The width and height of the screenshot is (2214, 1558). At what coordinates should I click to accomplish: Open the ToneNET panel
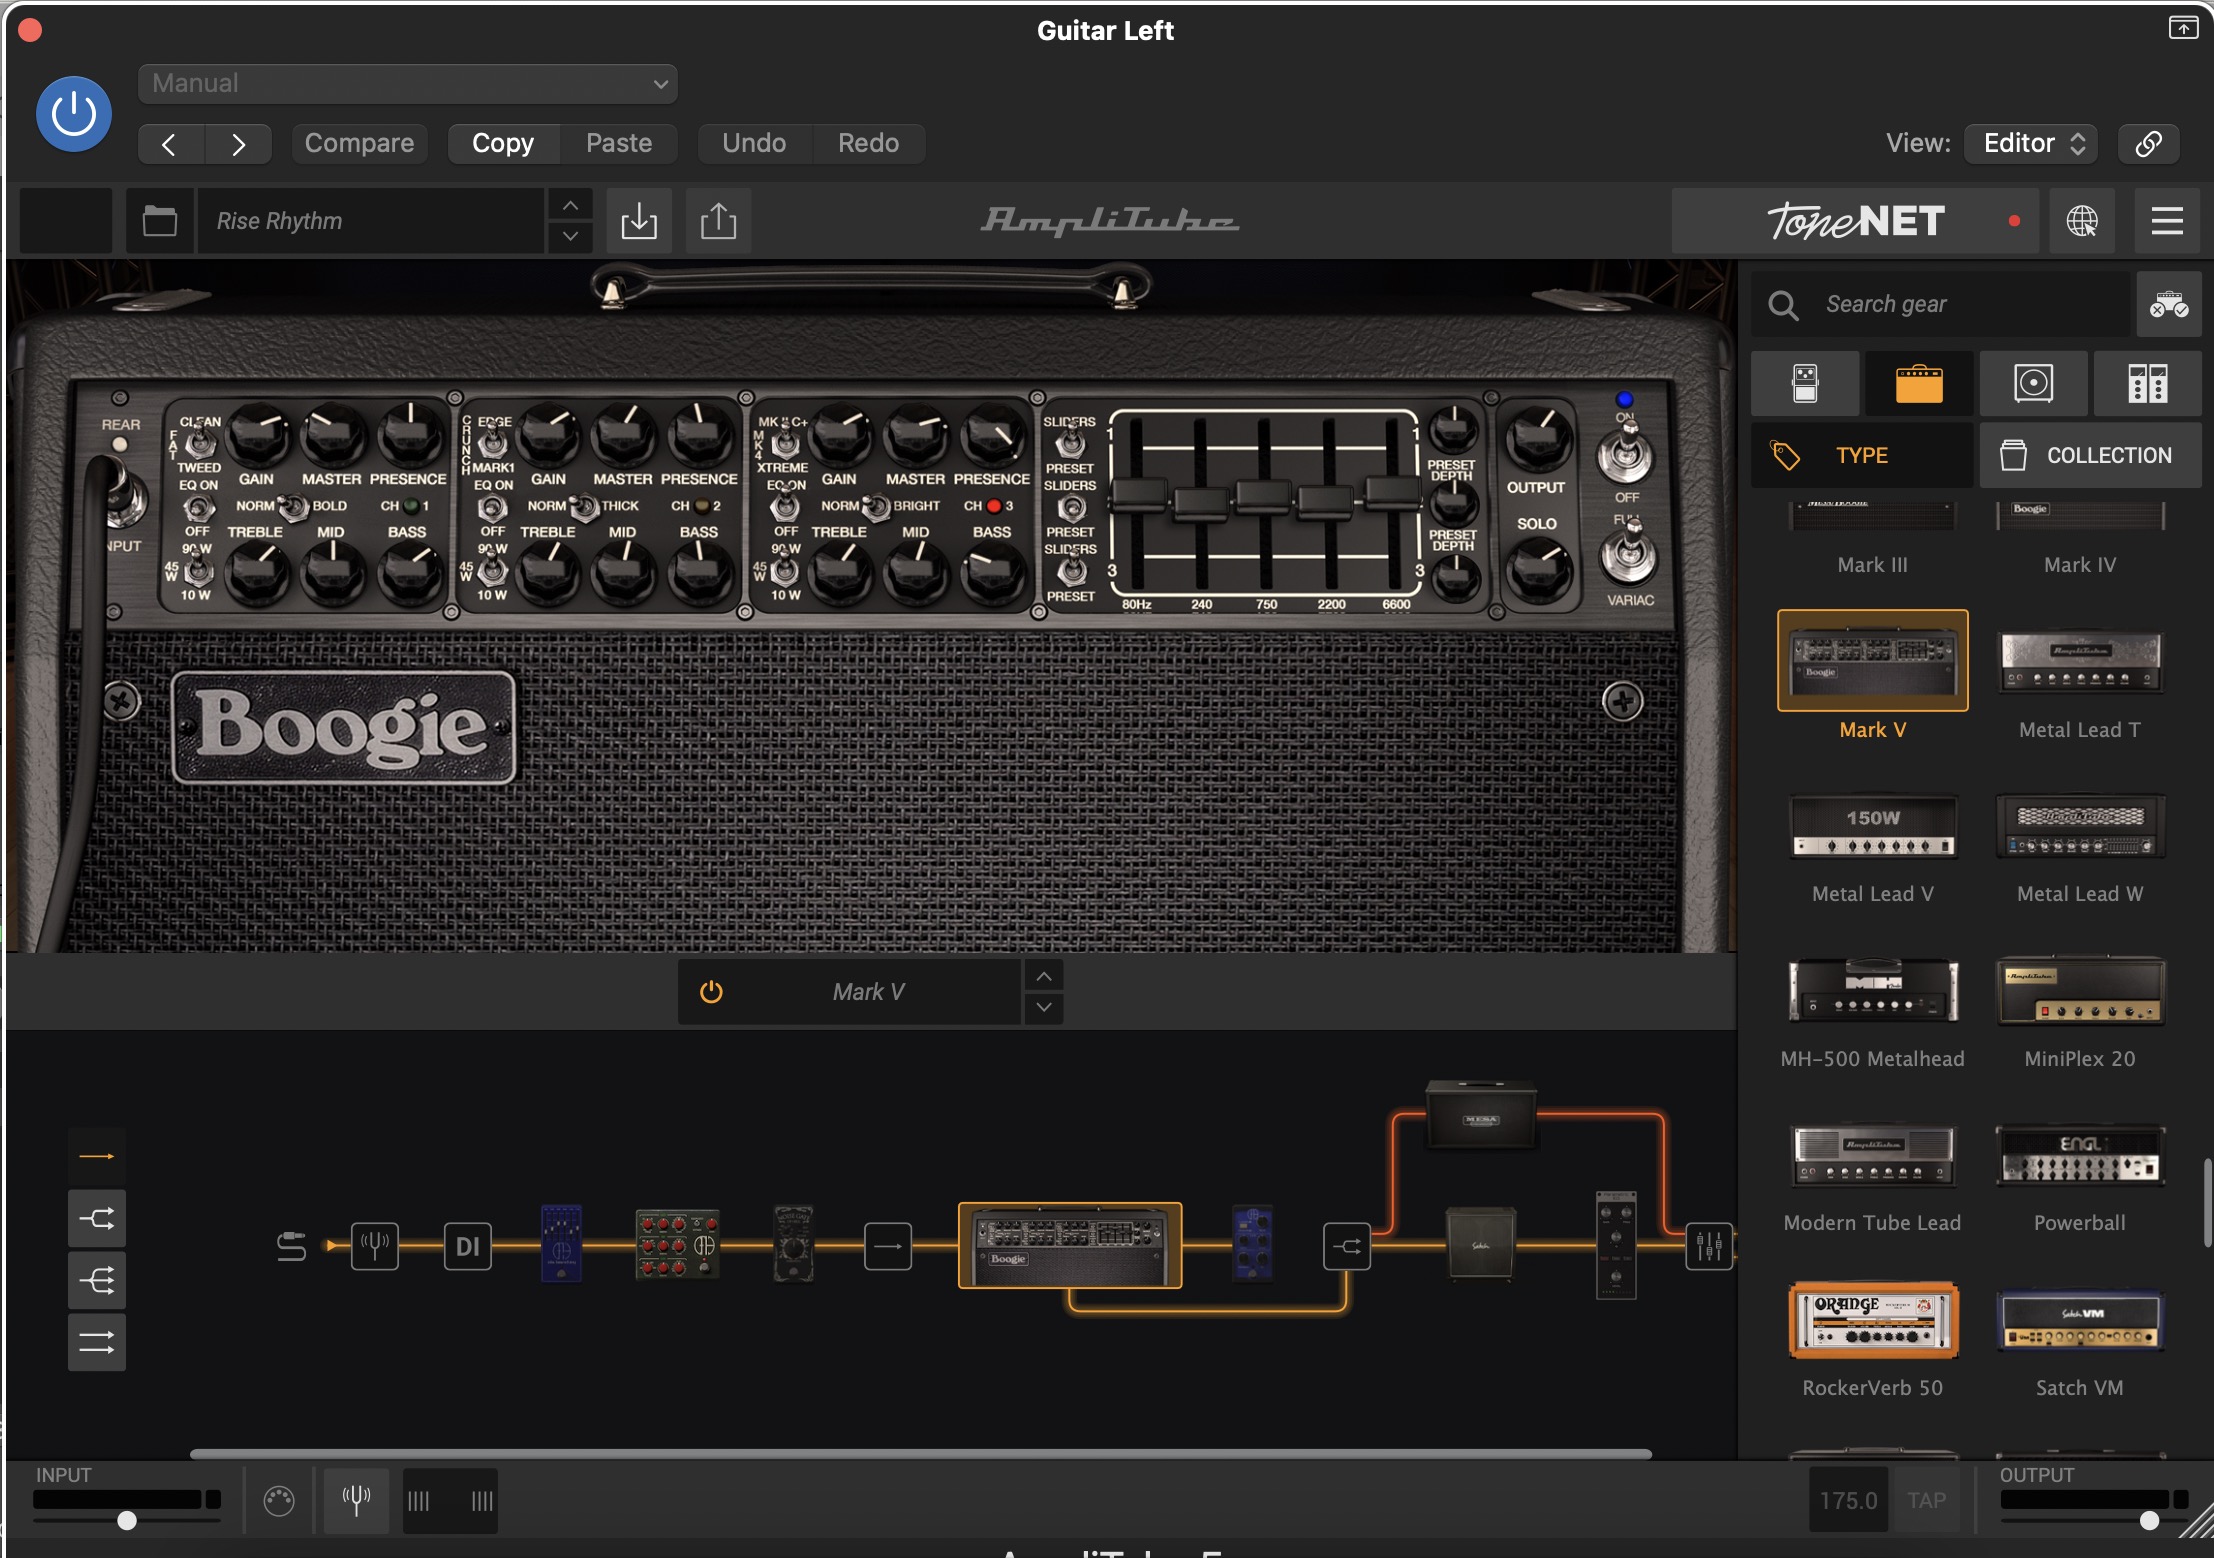[x=1856, y=221]
